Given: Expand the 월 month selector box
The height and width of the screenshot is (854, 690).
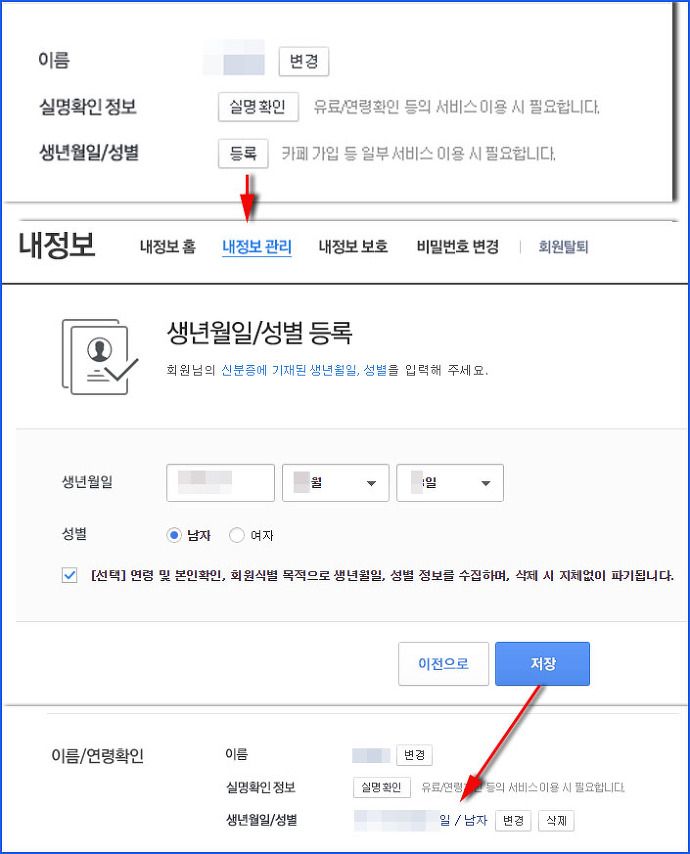Looking at the screenshot, I should point(335,483).
